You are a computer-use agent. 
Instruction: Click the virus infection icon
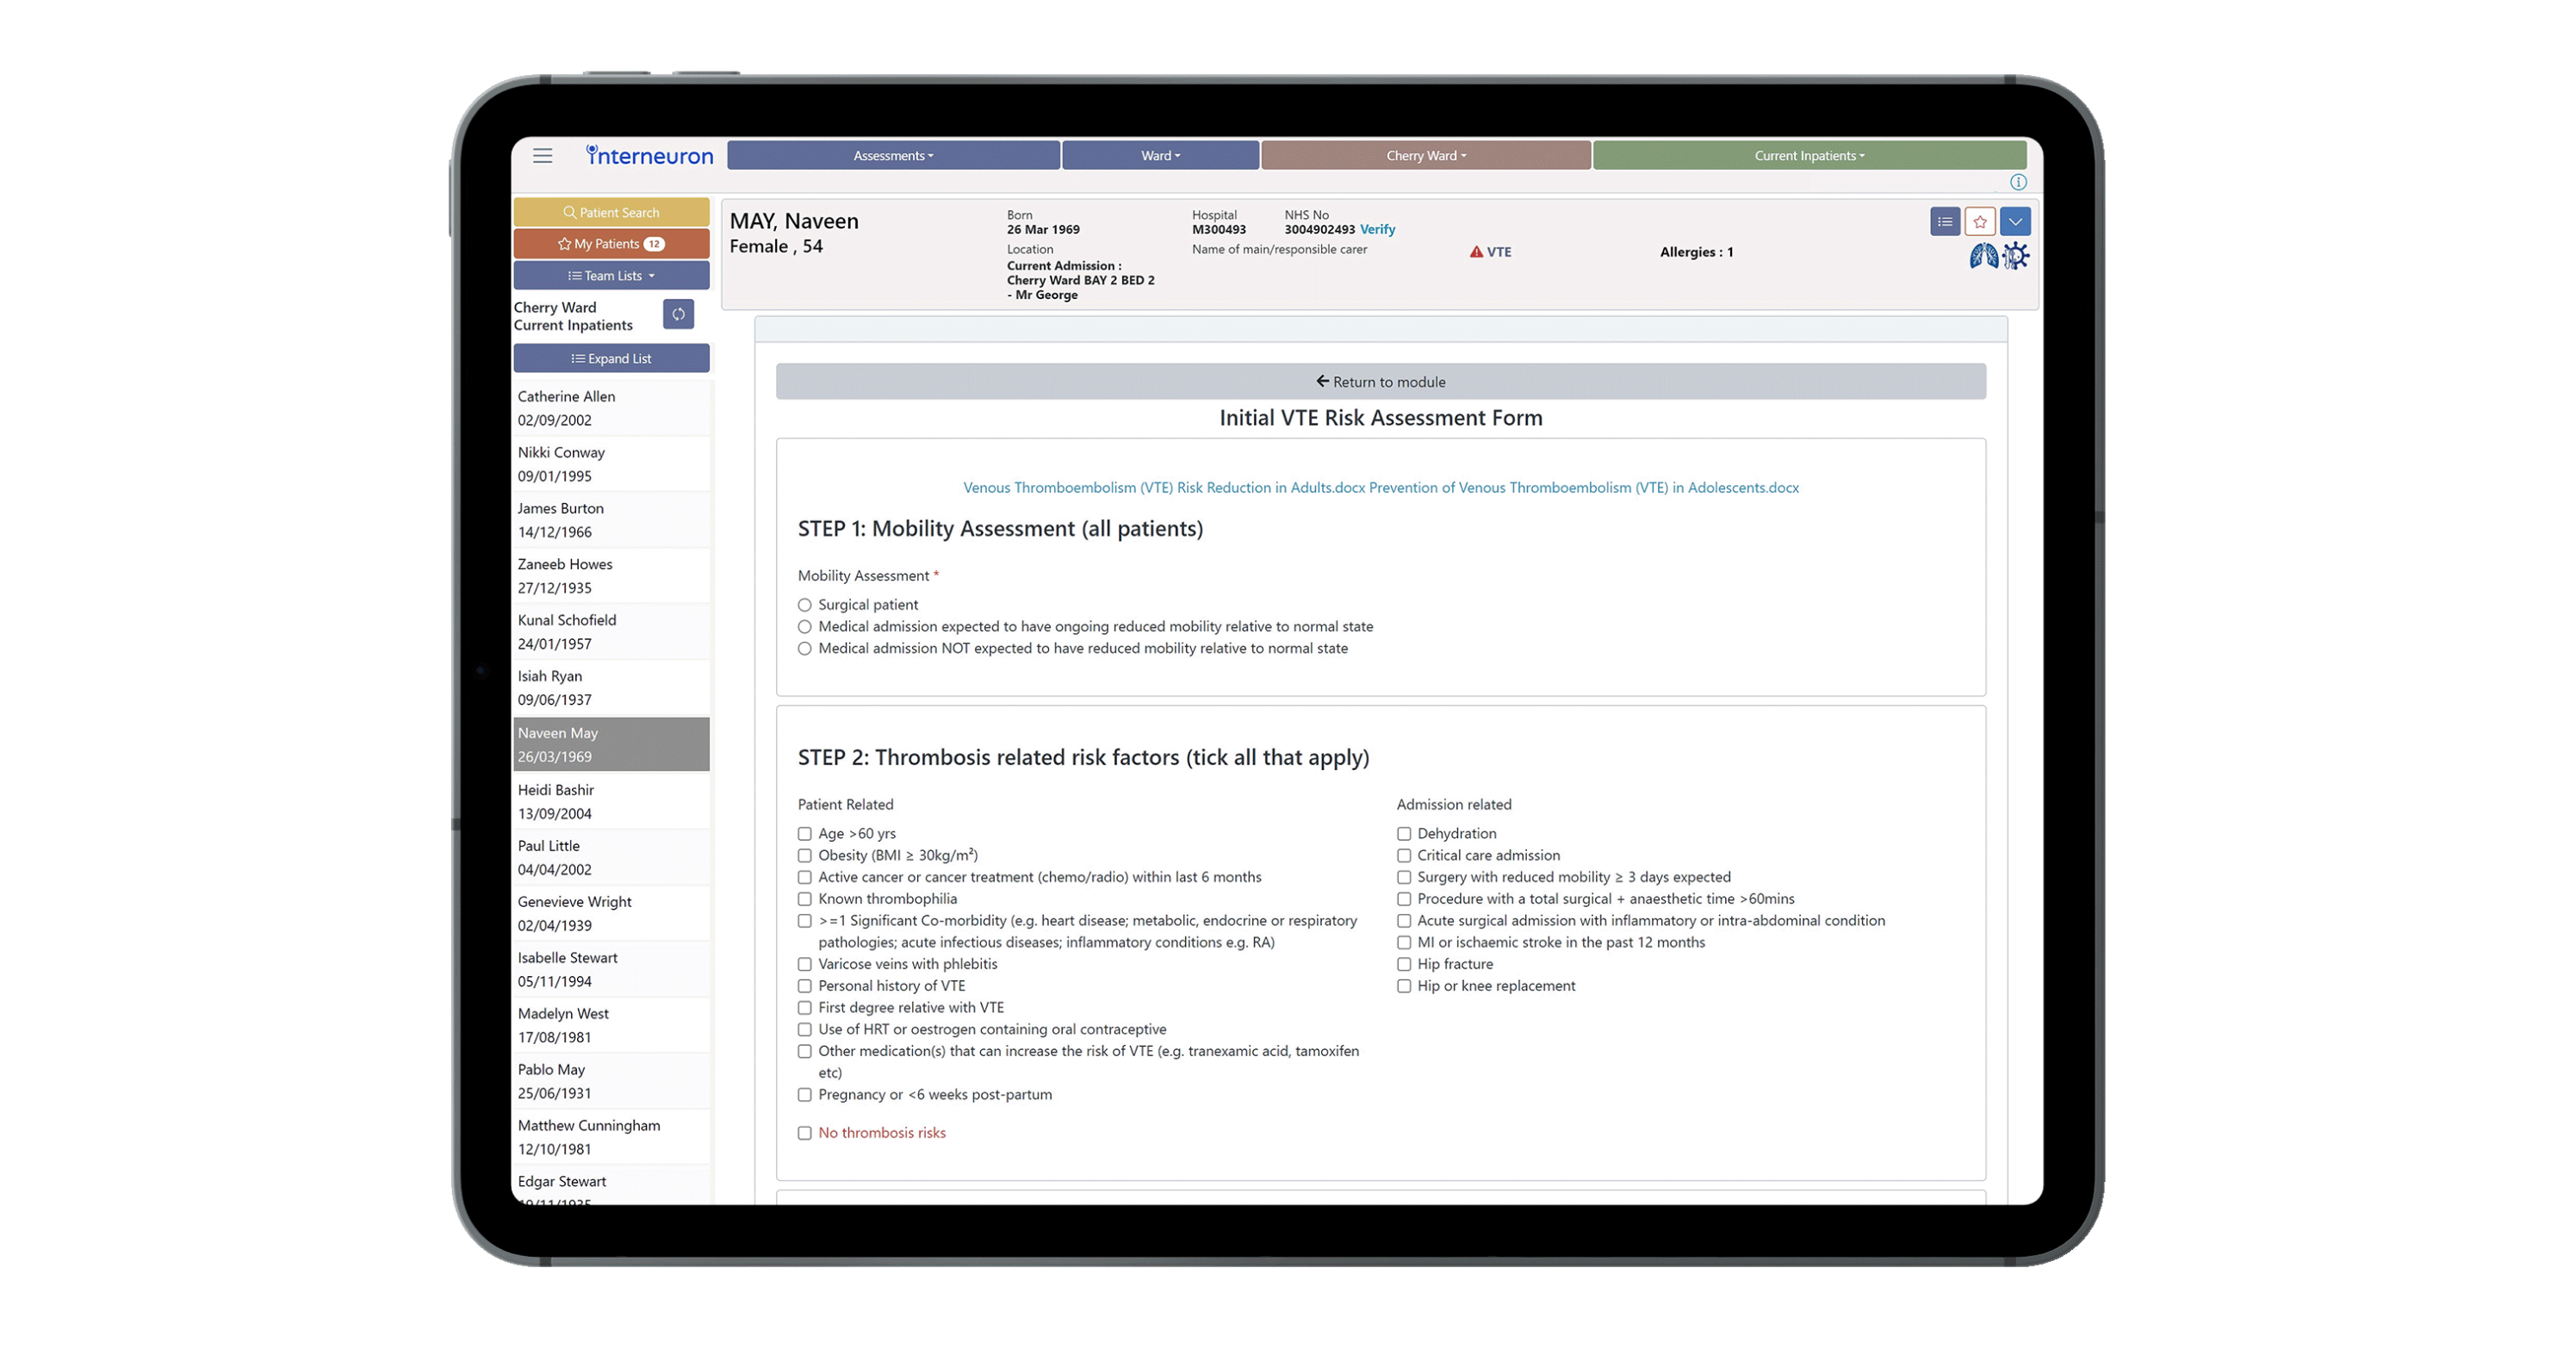pyautogui.click(x=2016, y=257)
